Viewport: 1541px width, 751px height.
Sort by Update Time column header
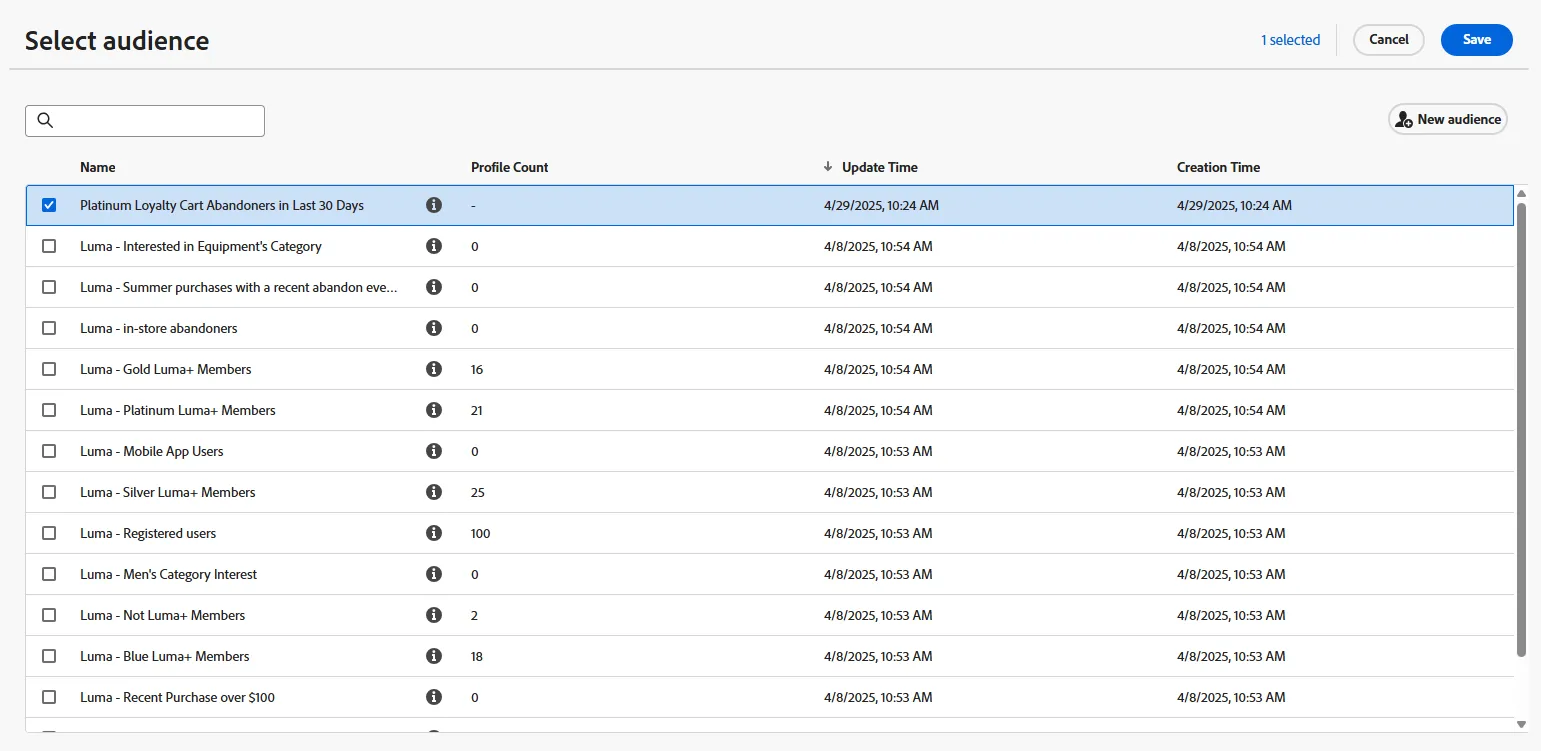pyautogui.click(x=880, y=167)
